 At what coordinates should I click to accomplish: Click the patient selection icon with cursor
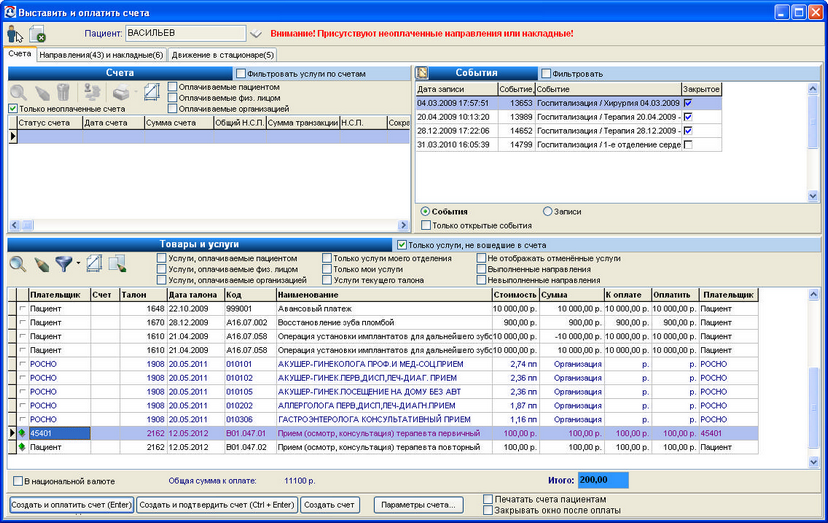[15, 34]
